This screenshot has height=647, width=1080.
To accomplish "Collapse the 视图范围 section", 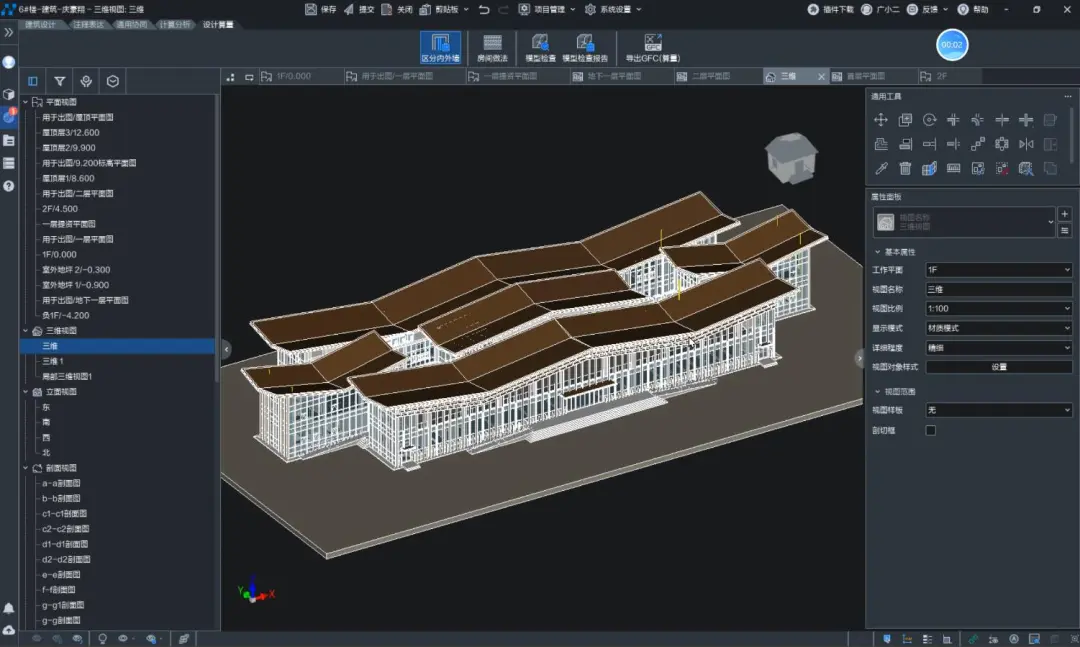I will pyautogui.click(x=878, y=391).
